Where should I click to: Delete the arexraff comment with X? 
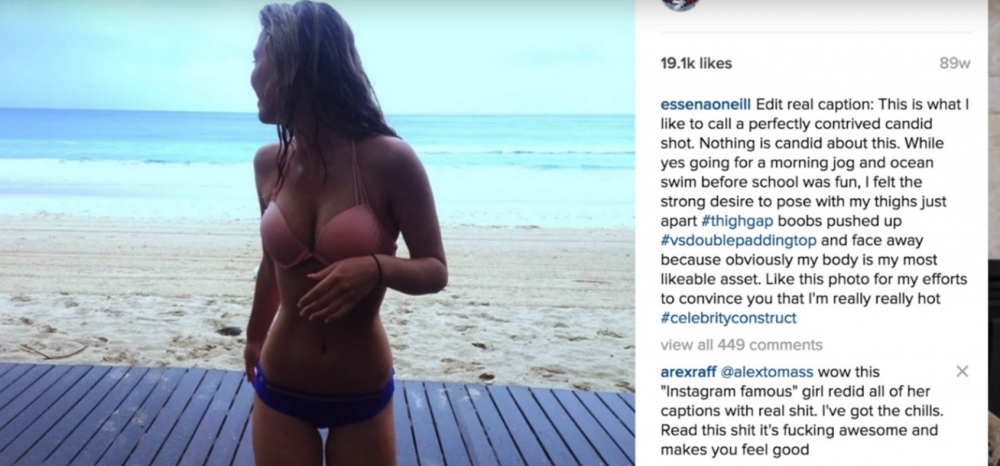point(962,371)
